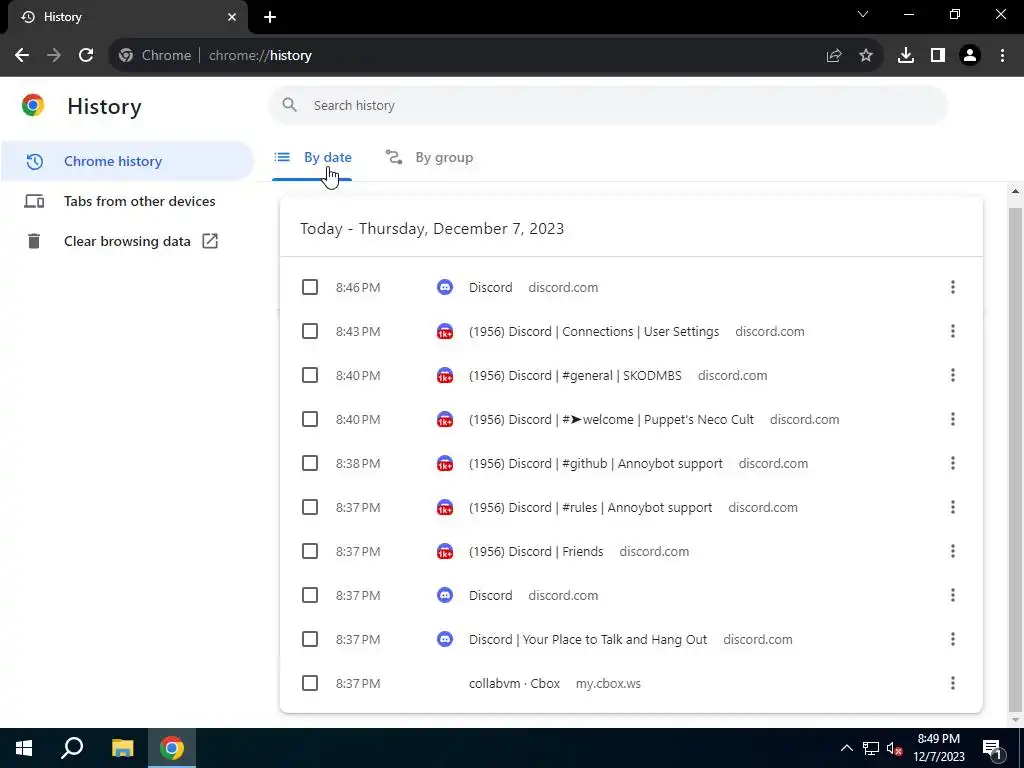The image size is (1024, 768).
Task: Check the Puppet's Neco Cult entry checkbox
Action: click(x=310, y=419)
